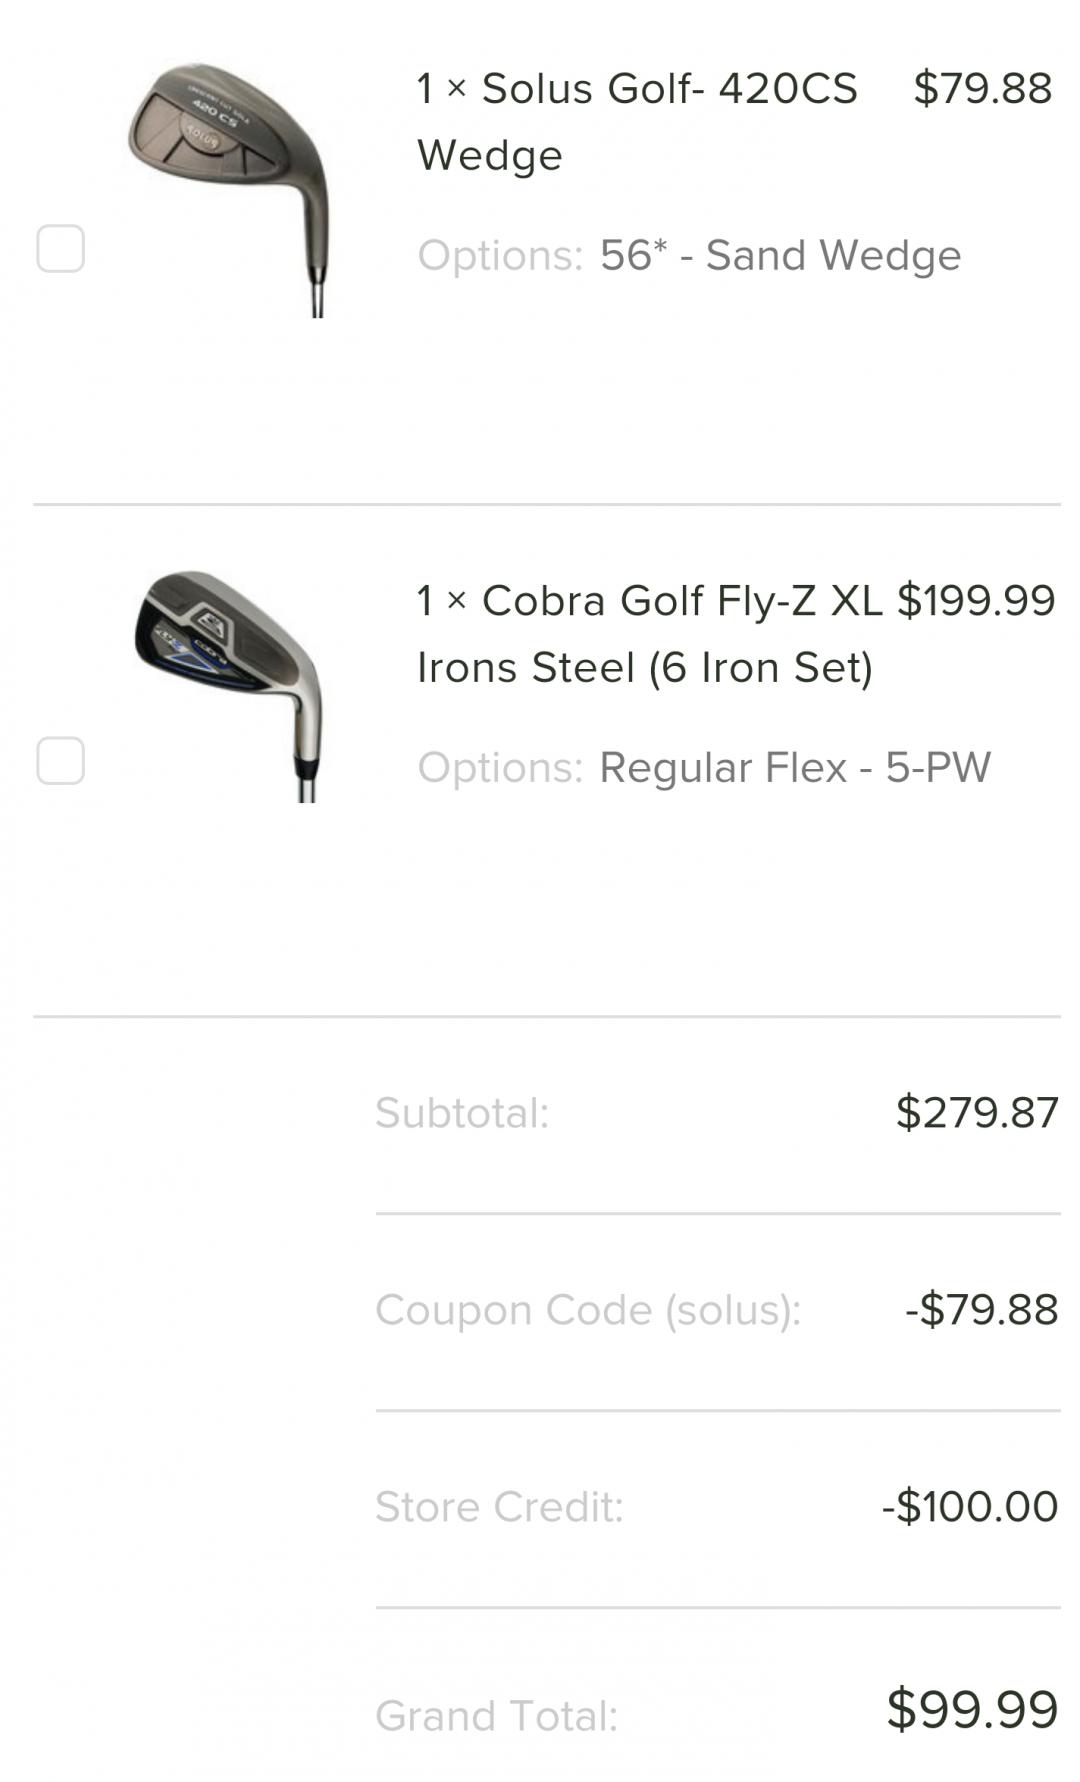Open the Cobra Golf Fly-Z XL Irons title
1080x1782 pixels.
648,634
